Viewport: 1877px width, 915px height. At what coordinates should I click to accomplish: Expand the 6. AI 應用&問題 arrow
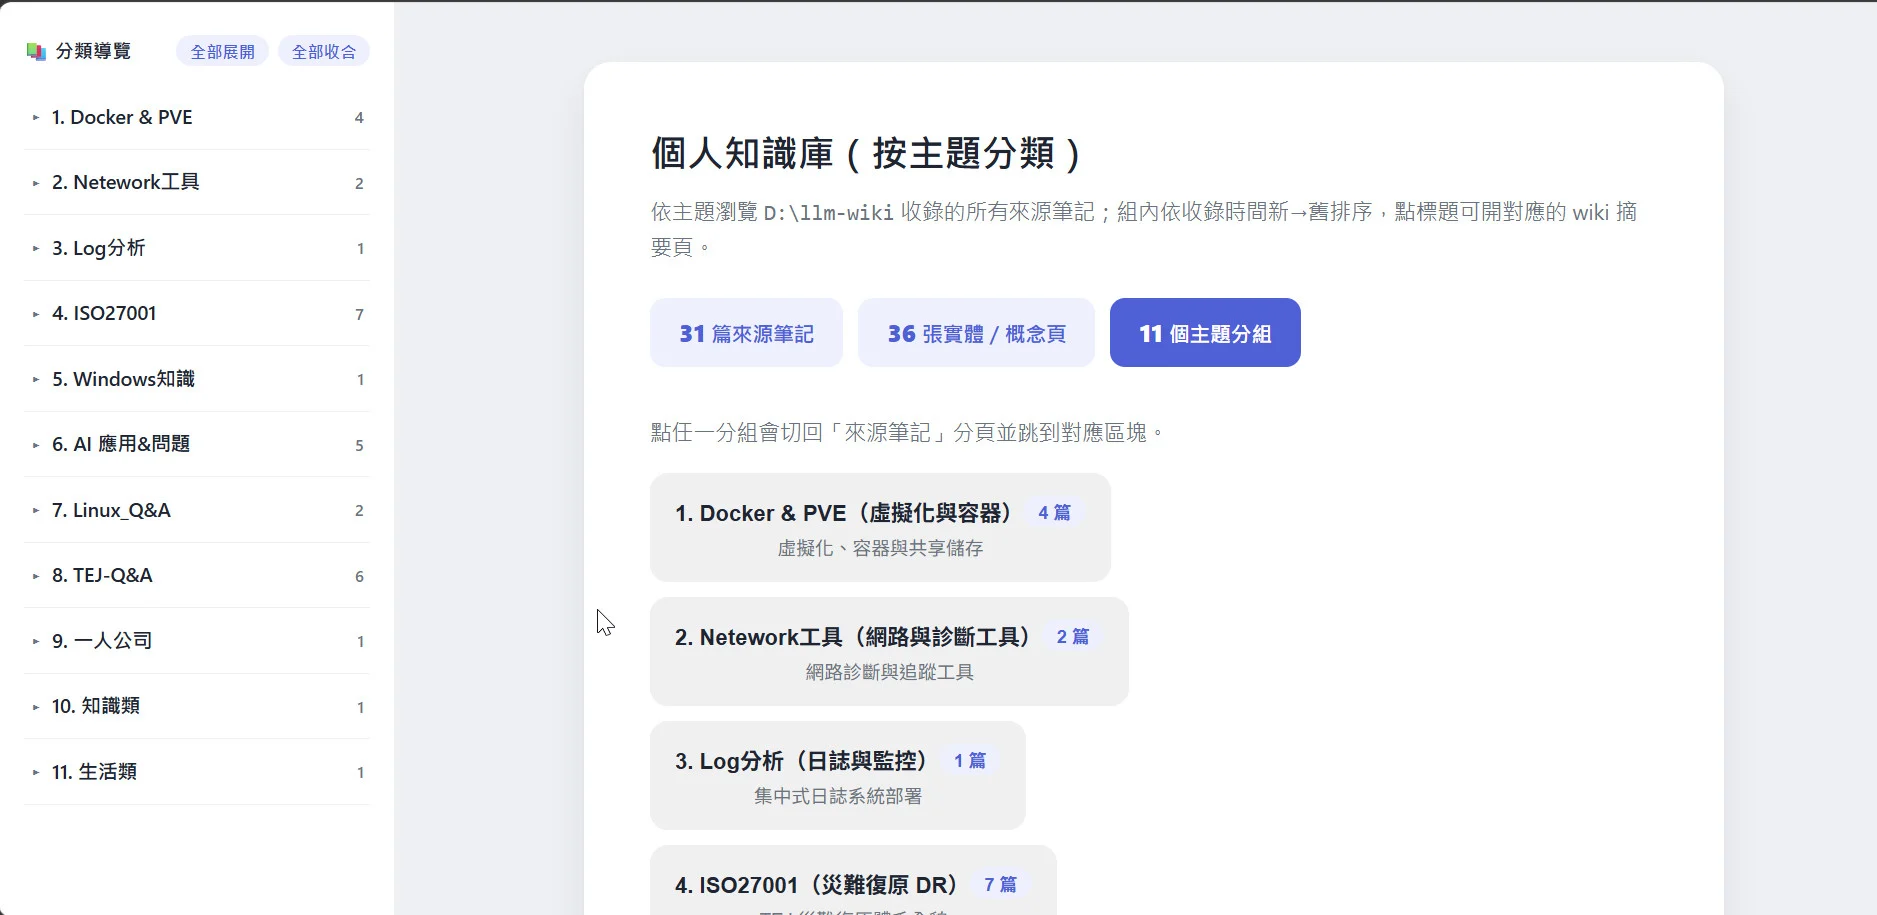(36, 445)
